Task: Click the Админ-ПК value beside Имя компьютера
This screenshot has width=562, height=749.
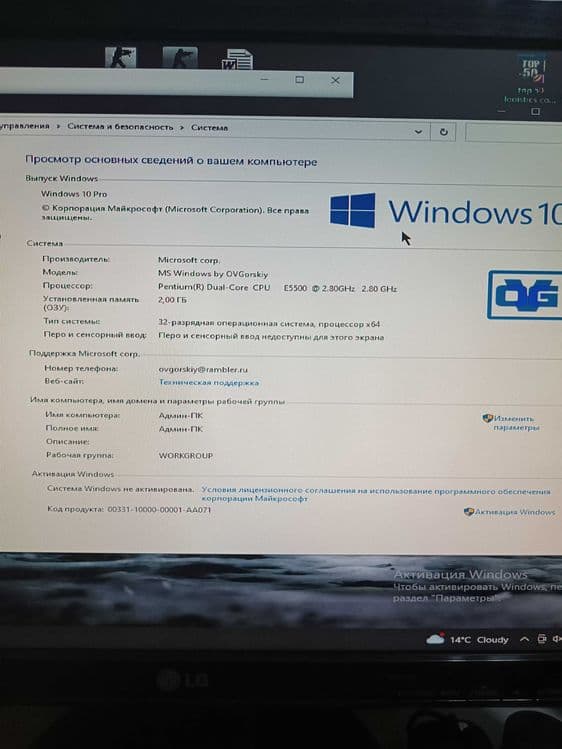Action: 180,416
